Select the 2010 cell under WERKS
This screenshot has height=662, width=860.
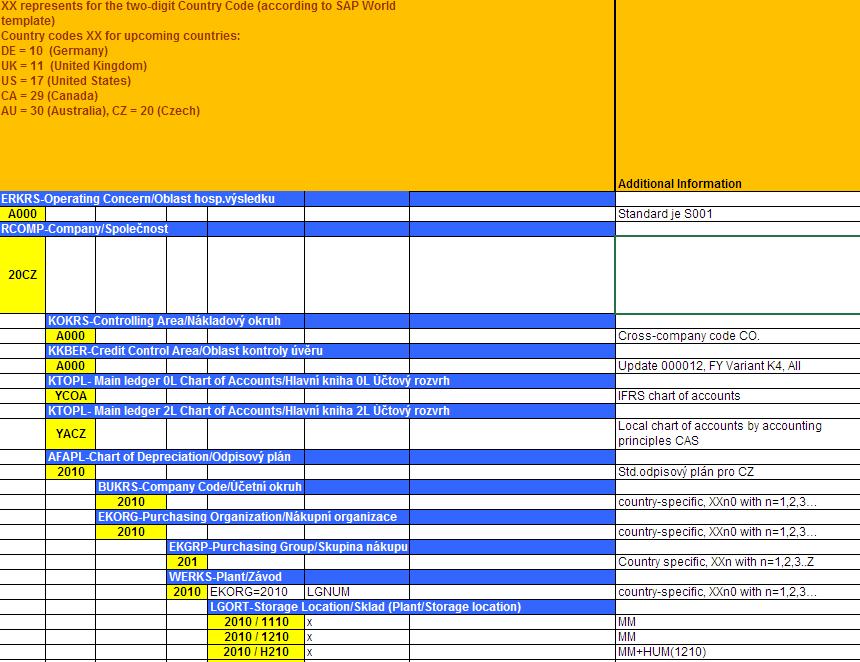coord(187,592)
